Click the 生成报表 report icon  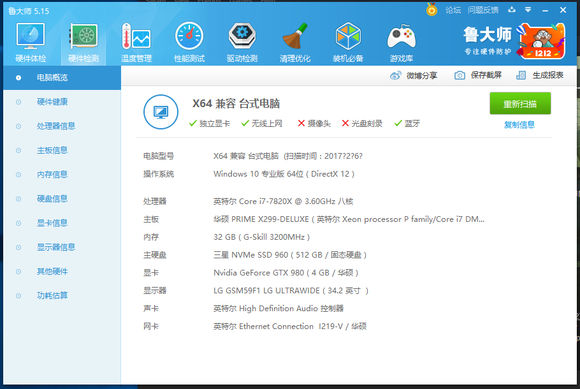pyautogui.click(x=521, y=75)
